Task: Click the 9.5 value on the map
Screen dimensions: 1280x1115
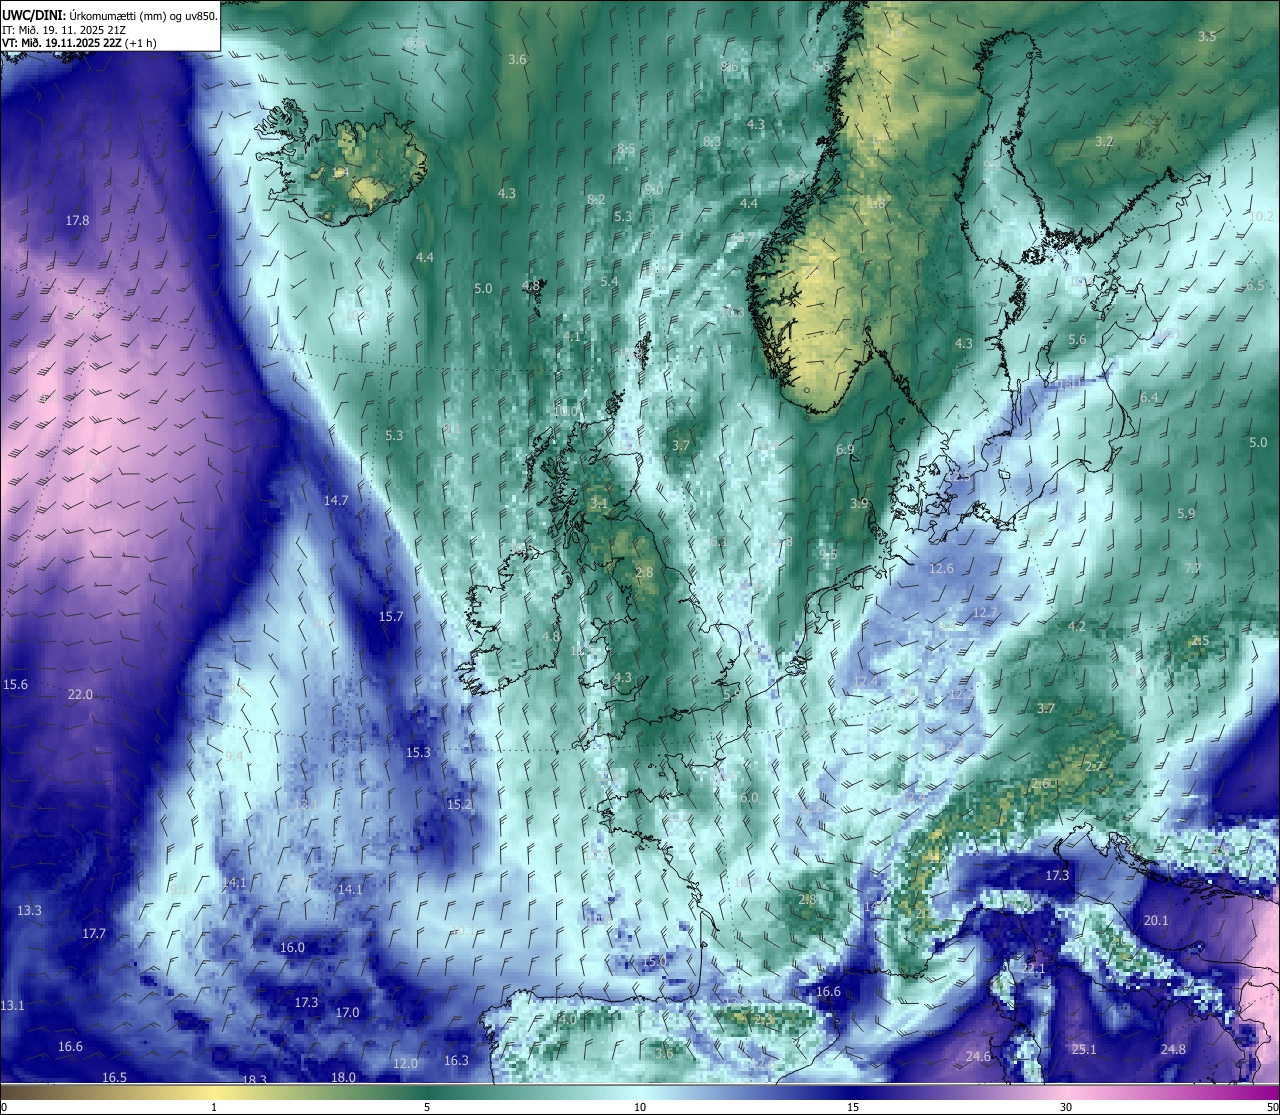Action: click(828, 555)
